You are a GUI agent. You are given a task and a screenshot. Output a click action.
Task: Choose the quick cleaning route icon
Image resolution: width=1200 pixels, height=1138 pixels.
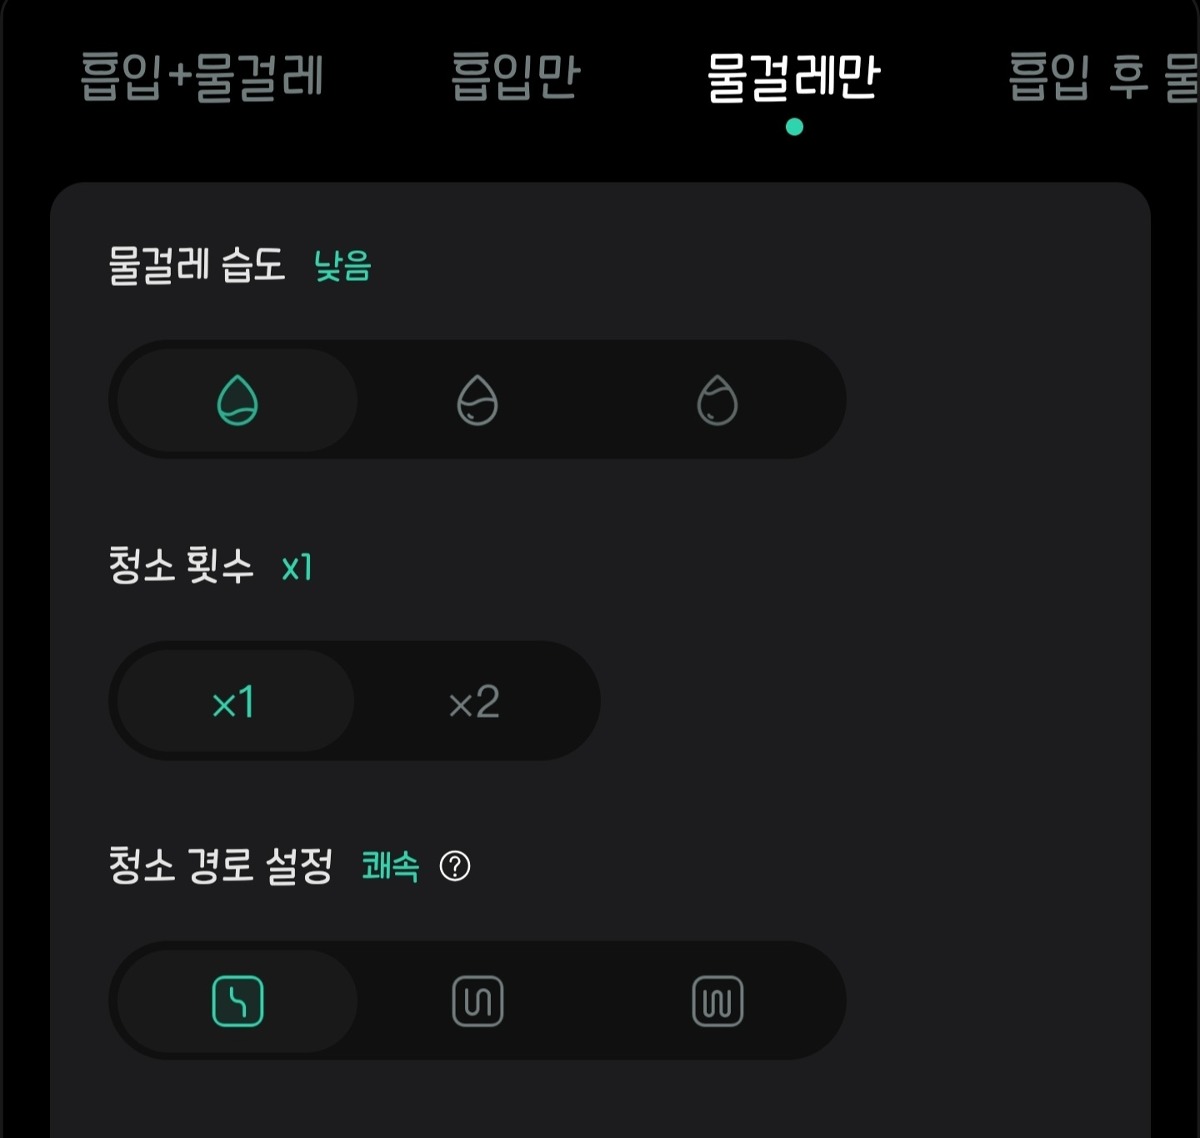[x=237, y=1001]
